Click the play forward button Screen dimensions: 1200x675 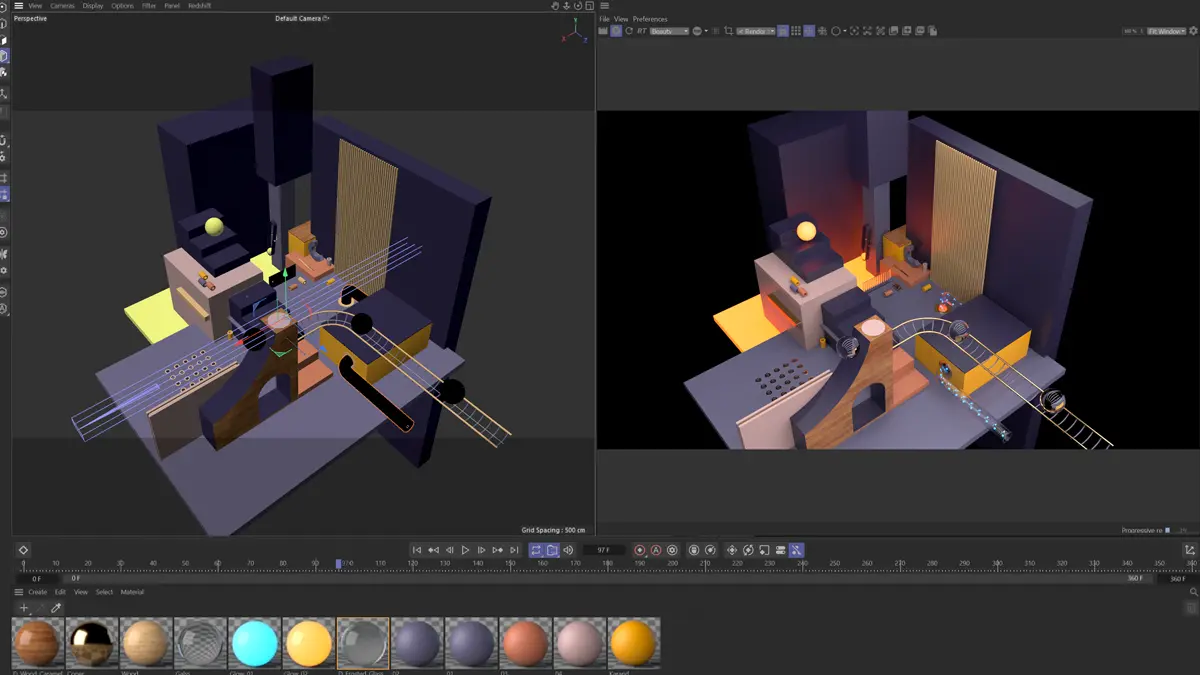click(x=465, y=550)
